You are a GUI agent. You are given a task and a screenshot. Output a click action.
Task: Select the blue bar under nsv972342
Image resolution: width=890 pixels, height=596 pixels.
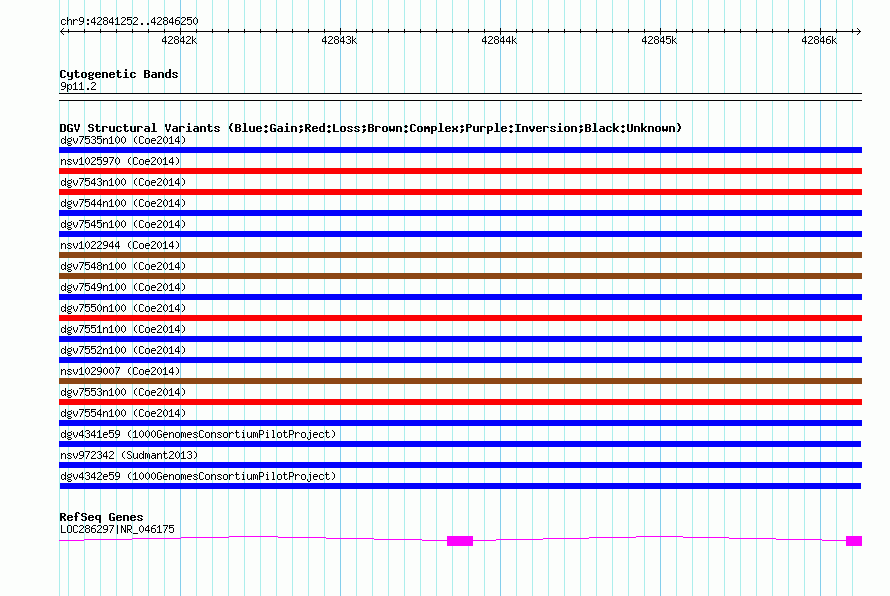click(460, 465)
